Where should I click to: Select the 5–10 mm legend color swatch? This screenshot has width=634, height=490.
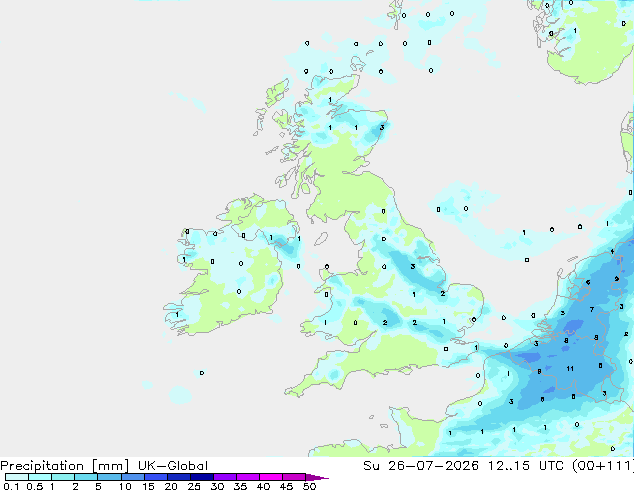pos(109,477)
